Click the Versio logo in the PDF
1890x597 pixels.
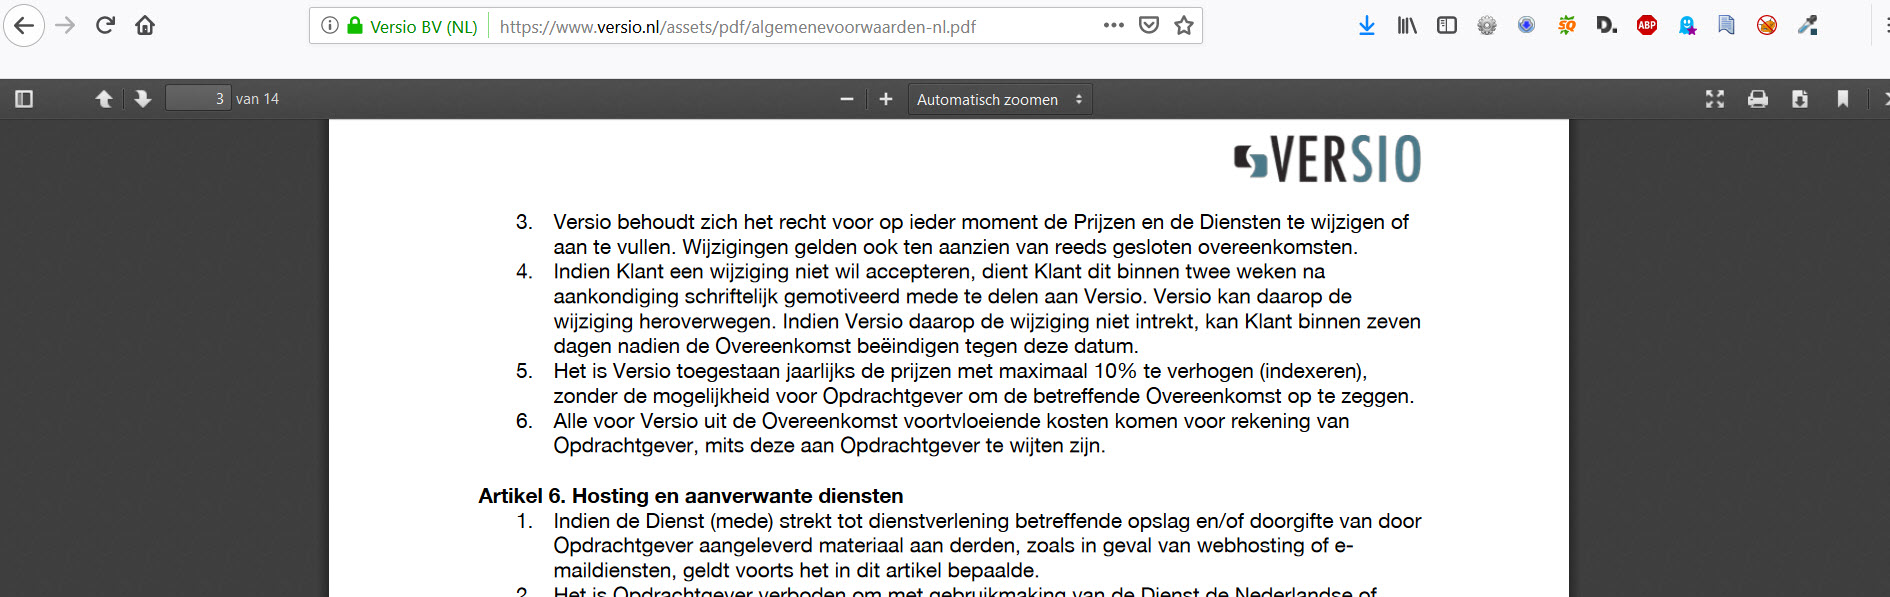coord(1328,159)
